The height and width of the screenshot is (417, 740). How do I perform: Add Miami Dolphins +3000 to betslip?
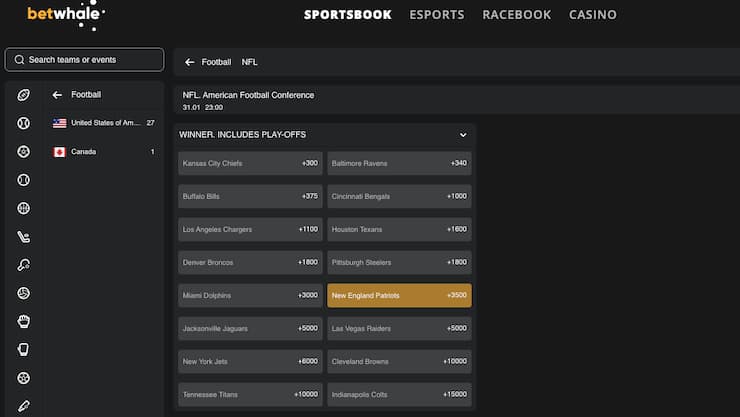tap(250, 295)
